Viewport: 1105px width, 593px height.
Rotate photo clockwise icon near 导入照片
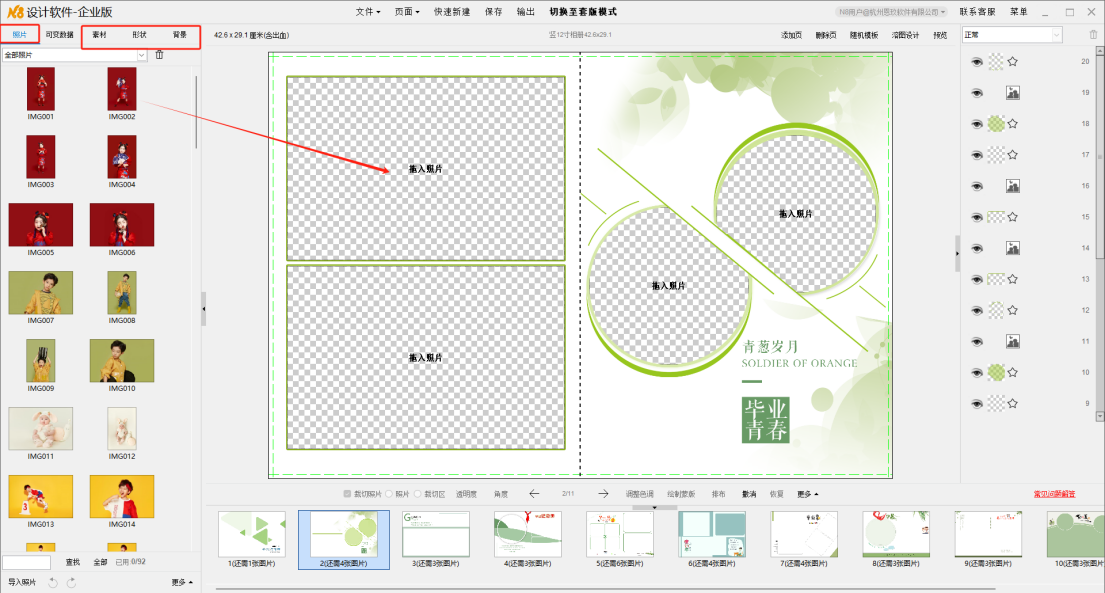point(71,582)
